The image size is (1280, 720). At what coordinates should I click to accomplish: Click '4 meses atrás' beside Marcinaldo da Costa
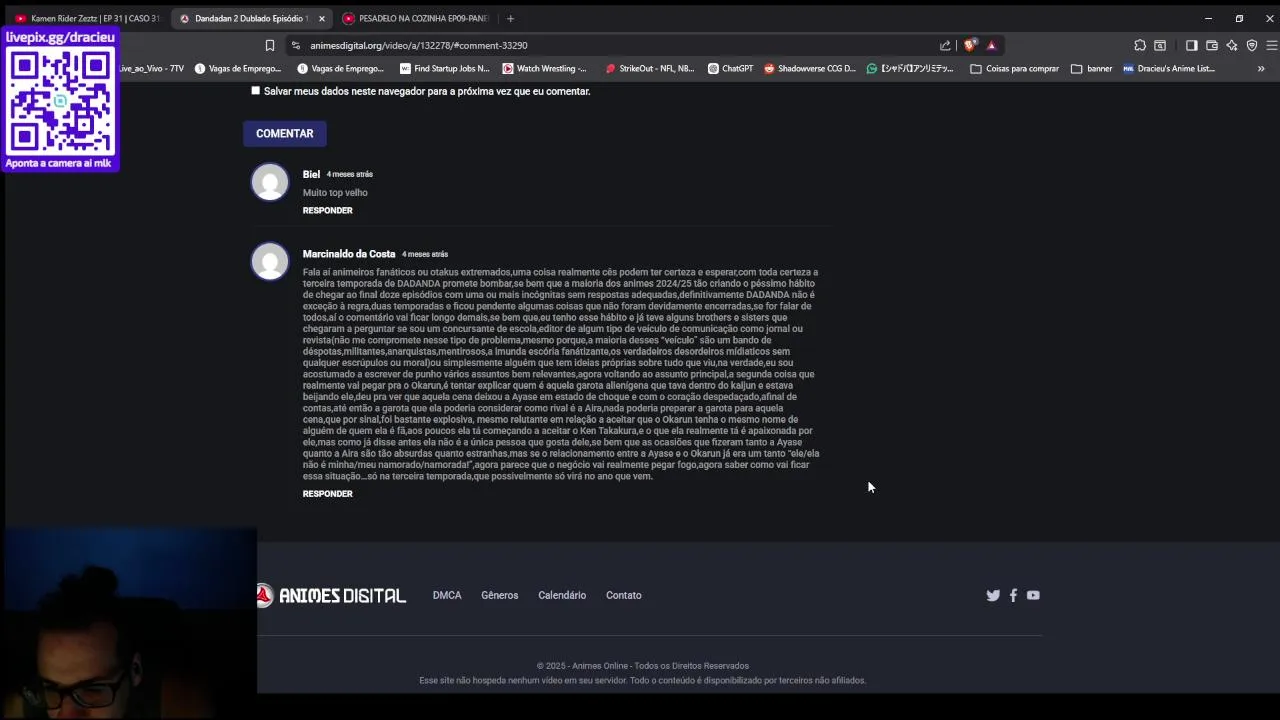click(x=425, y=254)
